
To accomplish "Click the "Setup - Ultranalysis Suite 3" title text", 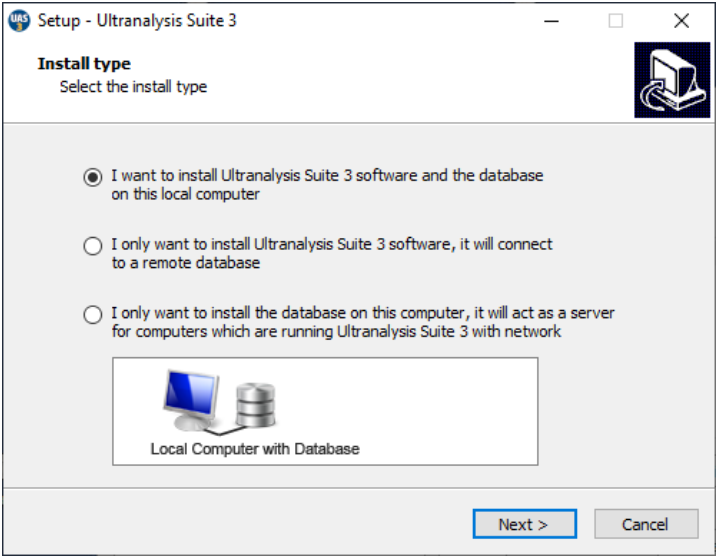I will (137, 20).
